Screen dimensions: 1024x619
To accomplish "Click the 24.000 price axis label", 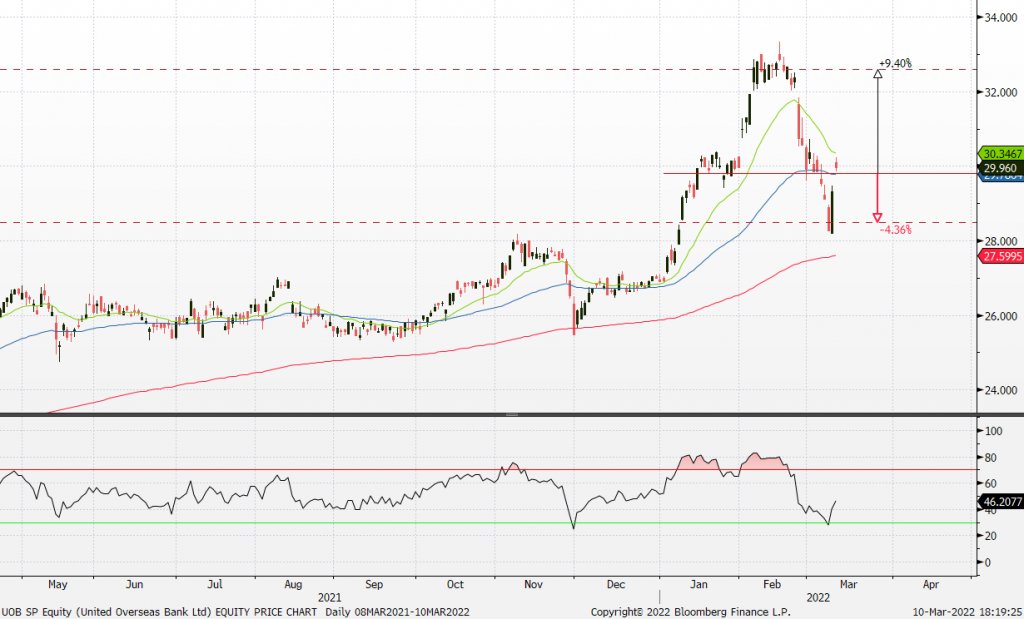I will (x=1000, y=390).
